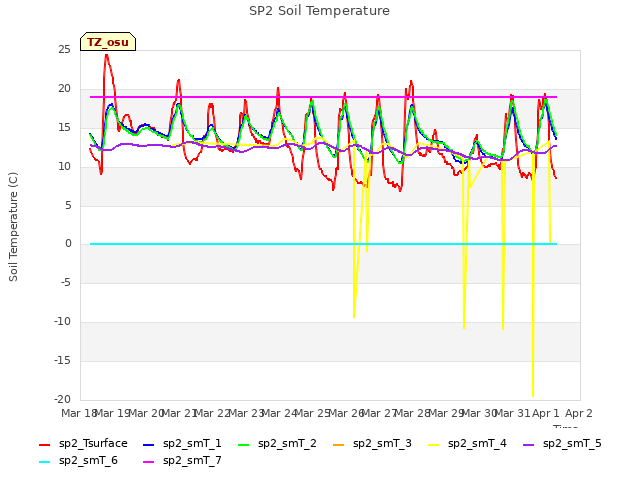
Task: Click the Mar 23 x-axis tick label
Action: pyautogui.click(x=246, y=413)
